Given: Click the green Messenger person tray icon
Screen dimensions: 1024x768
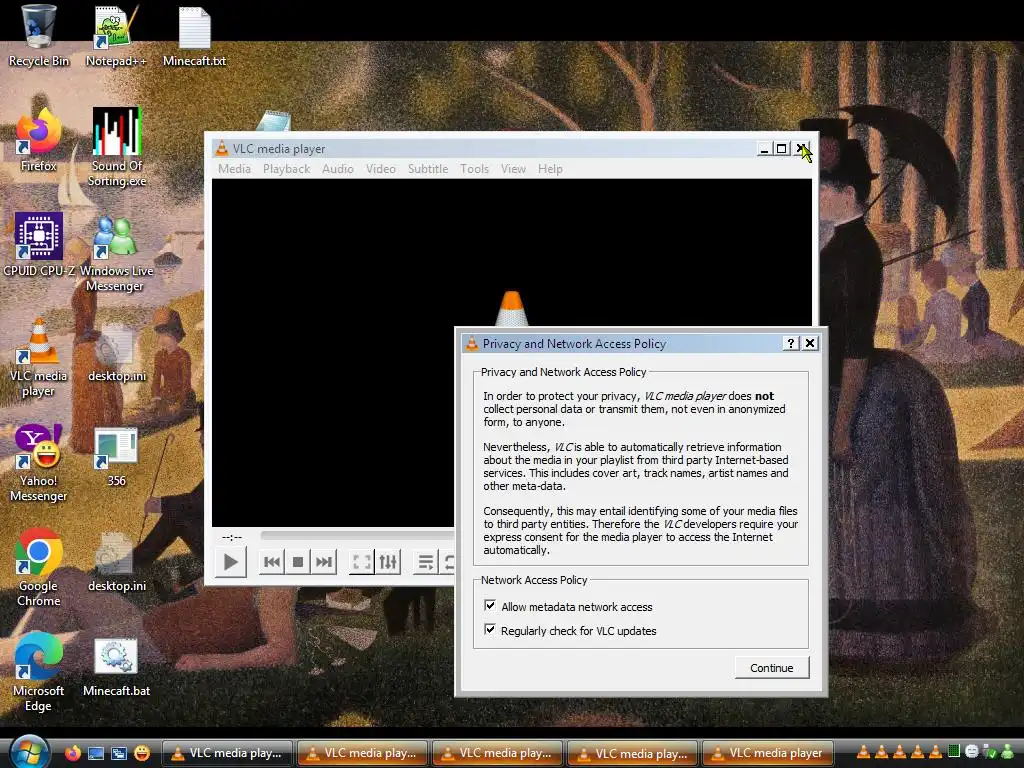Looking at the screenshot, I should (x=1008, y=752).
